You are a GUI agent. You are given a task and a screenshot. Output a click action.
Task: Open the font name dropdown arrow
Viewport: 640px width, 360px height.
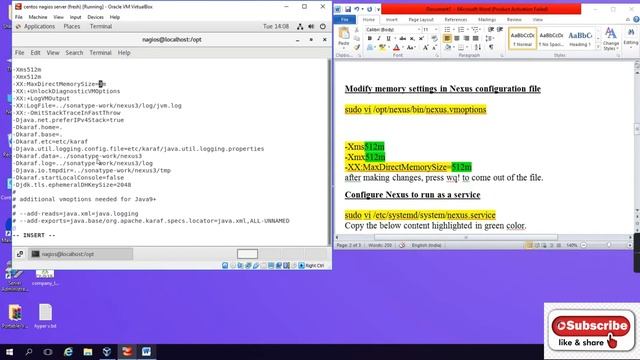(x=419, y=30)
